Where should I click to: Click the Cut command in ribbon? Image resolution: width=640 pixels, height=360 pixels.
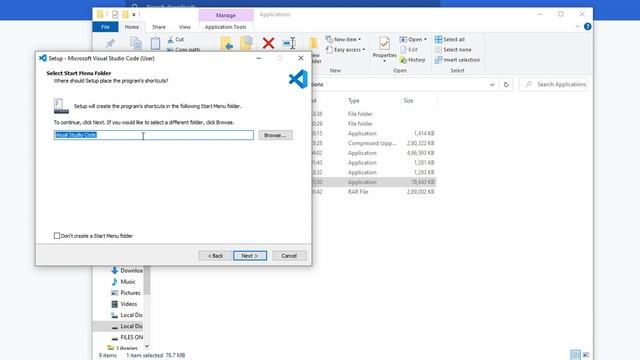click(x=176, y=40)
